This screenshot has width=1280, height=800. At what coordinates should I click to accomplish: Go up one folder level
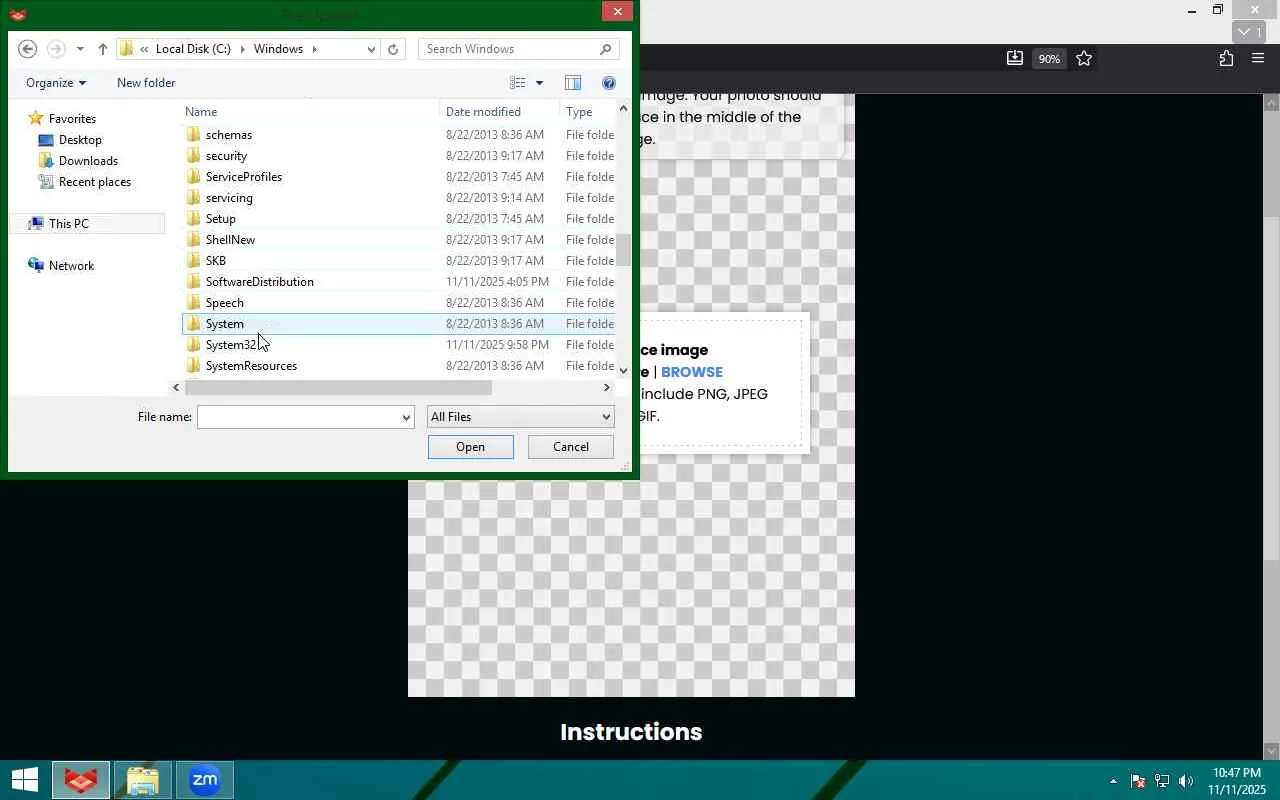pyautogui.click(x=103, y=49)
